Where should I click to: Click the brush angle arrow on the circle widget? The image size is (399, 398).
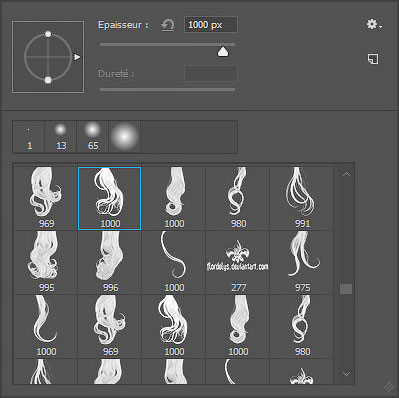click(77, 57)
